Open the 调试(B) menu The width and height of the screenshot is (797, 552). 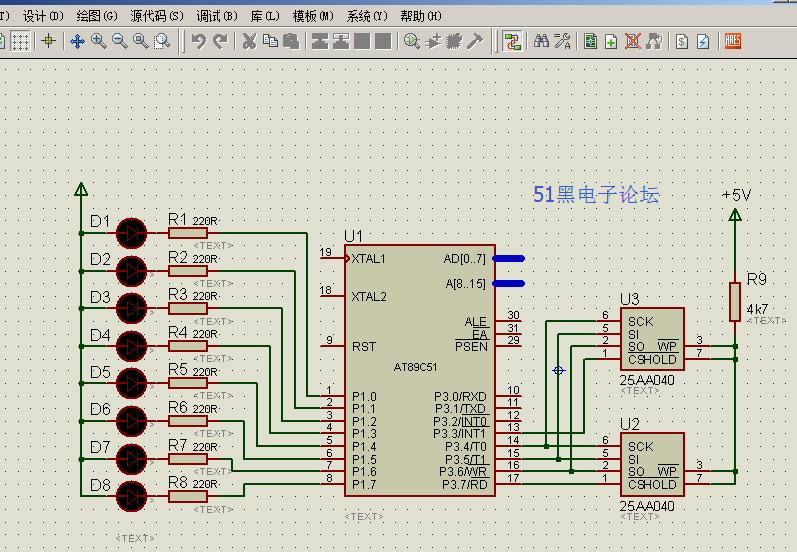pos(217,16)
